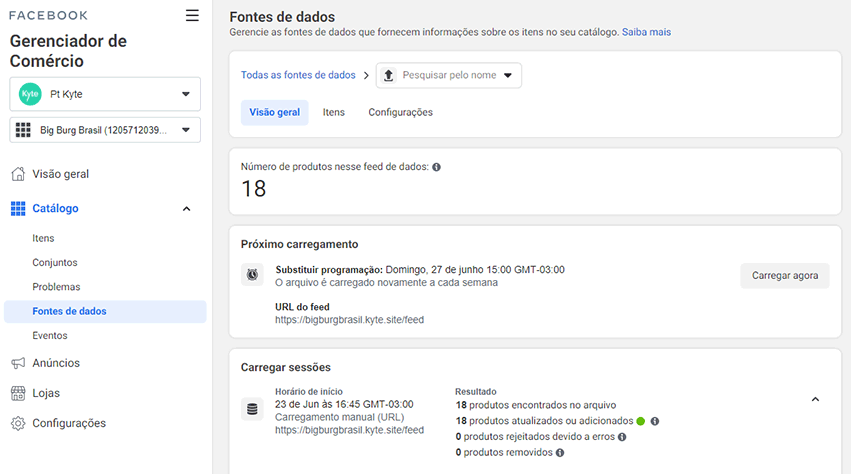Click the Carregar agora button
Image resolution: width=851 pixels, height=474 pixels.
point(785,276)
